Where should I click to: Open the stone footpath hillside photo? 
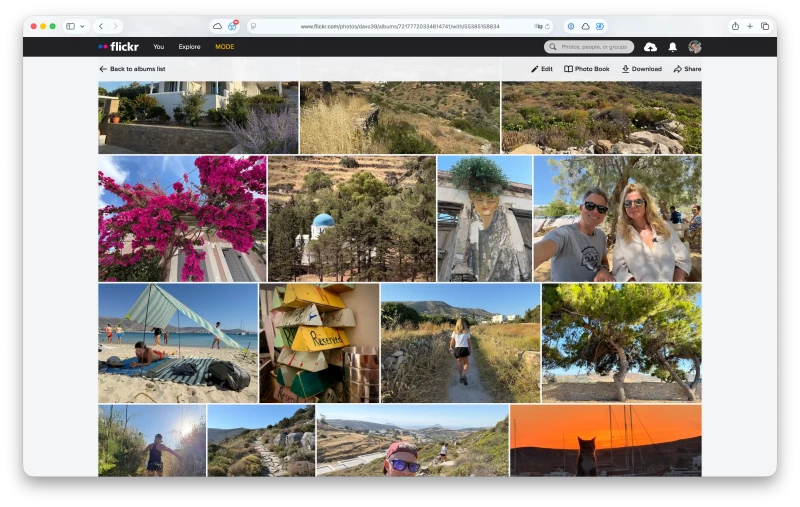click(261, 441)
